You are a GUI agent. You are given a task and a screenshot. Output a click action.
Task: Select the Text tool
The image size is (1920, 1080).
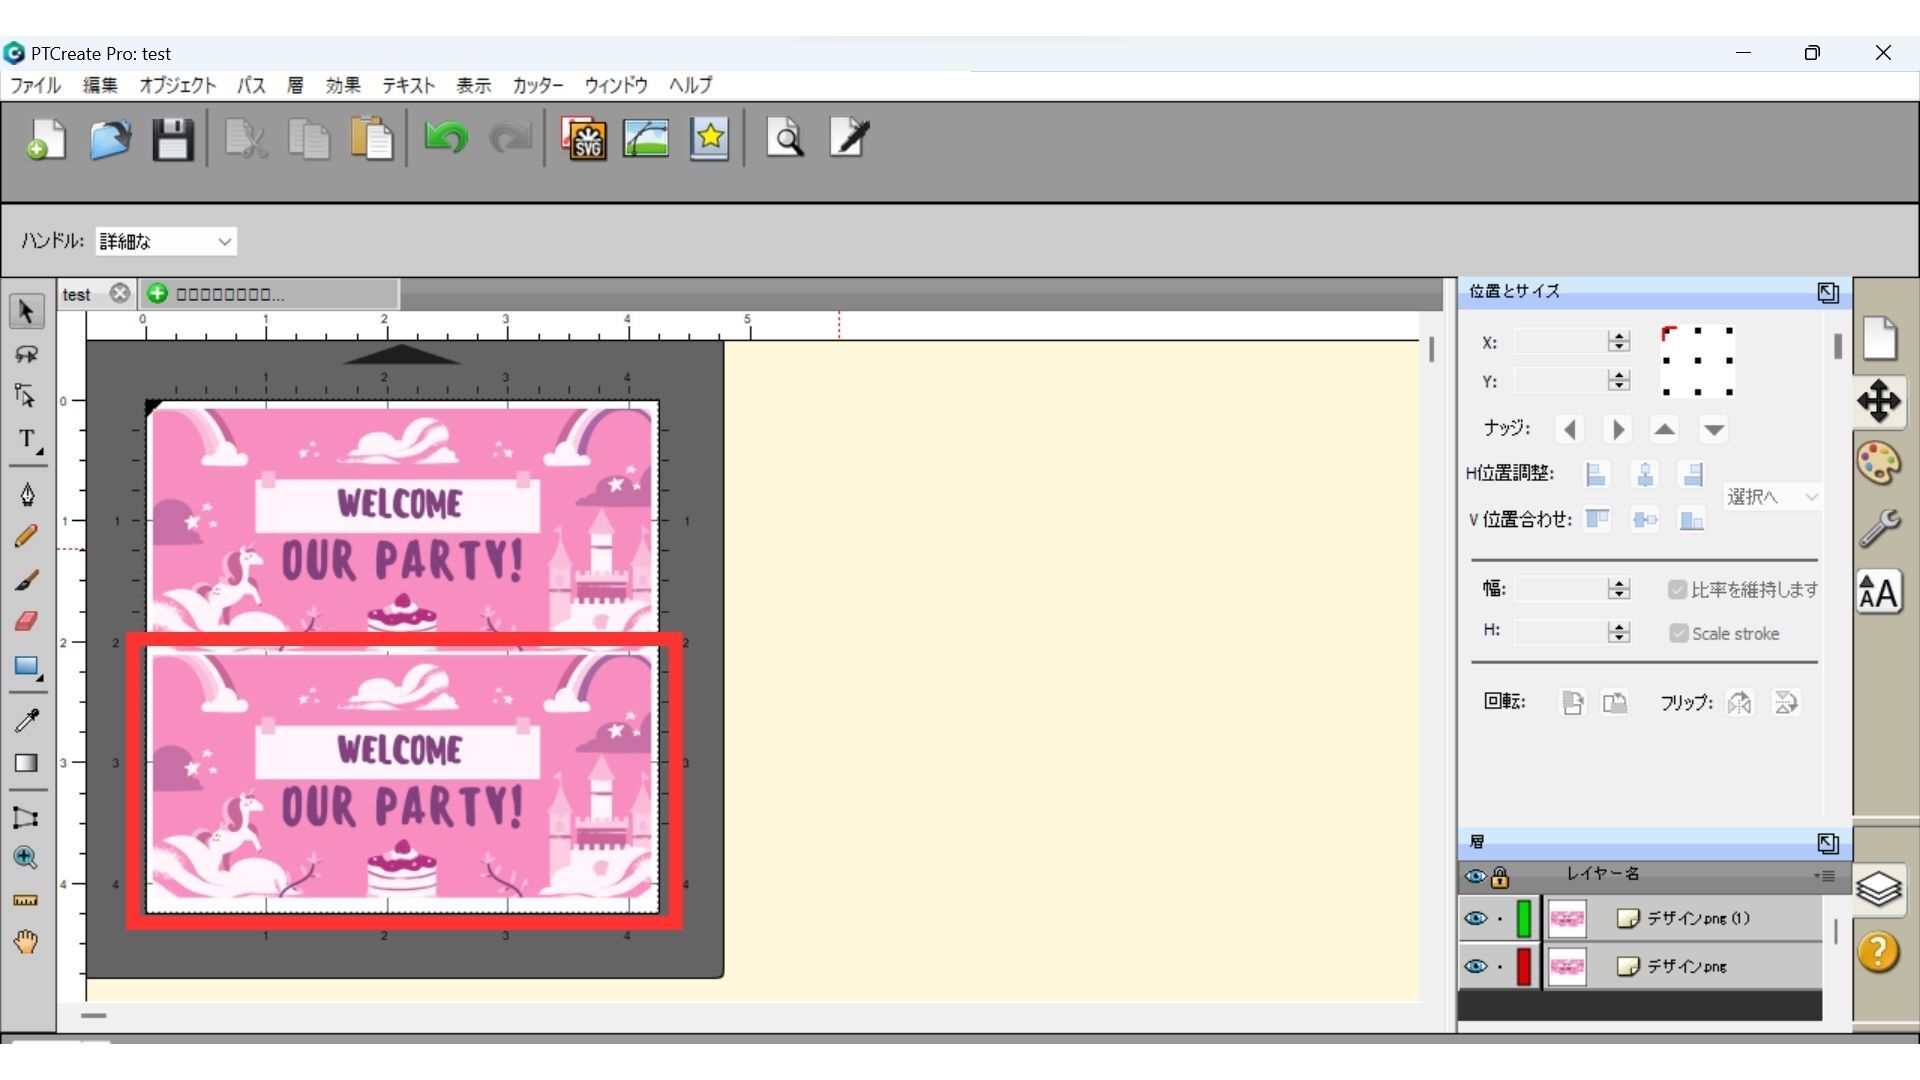28,440
